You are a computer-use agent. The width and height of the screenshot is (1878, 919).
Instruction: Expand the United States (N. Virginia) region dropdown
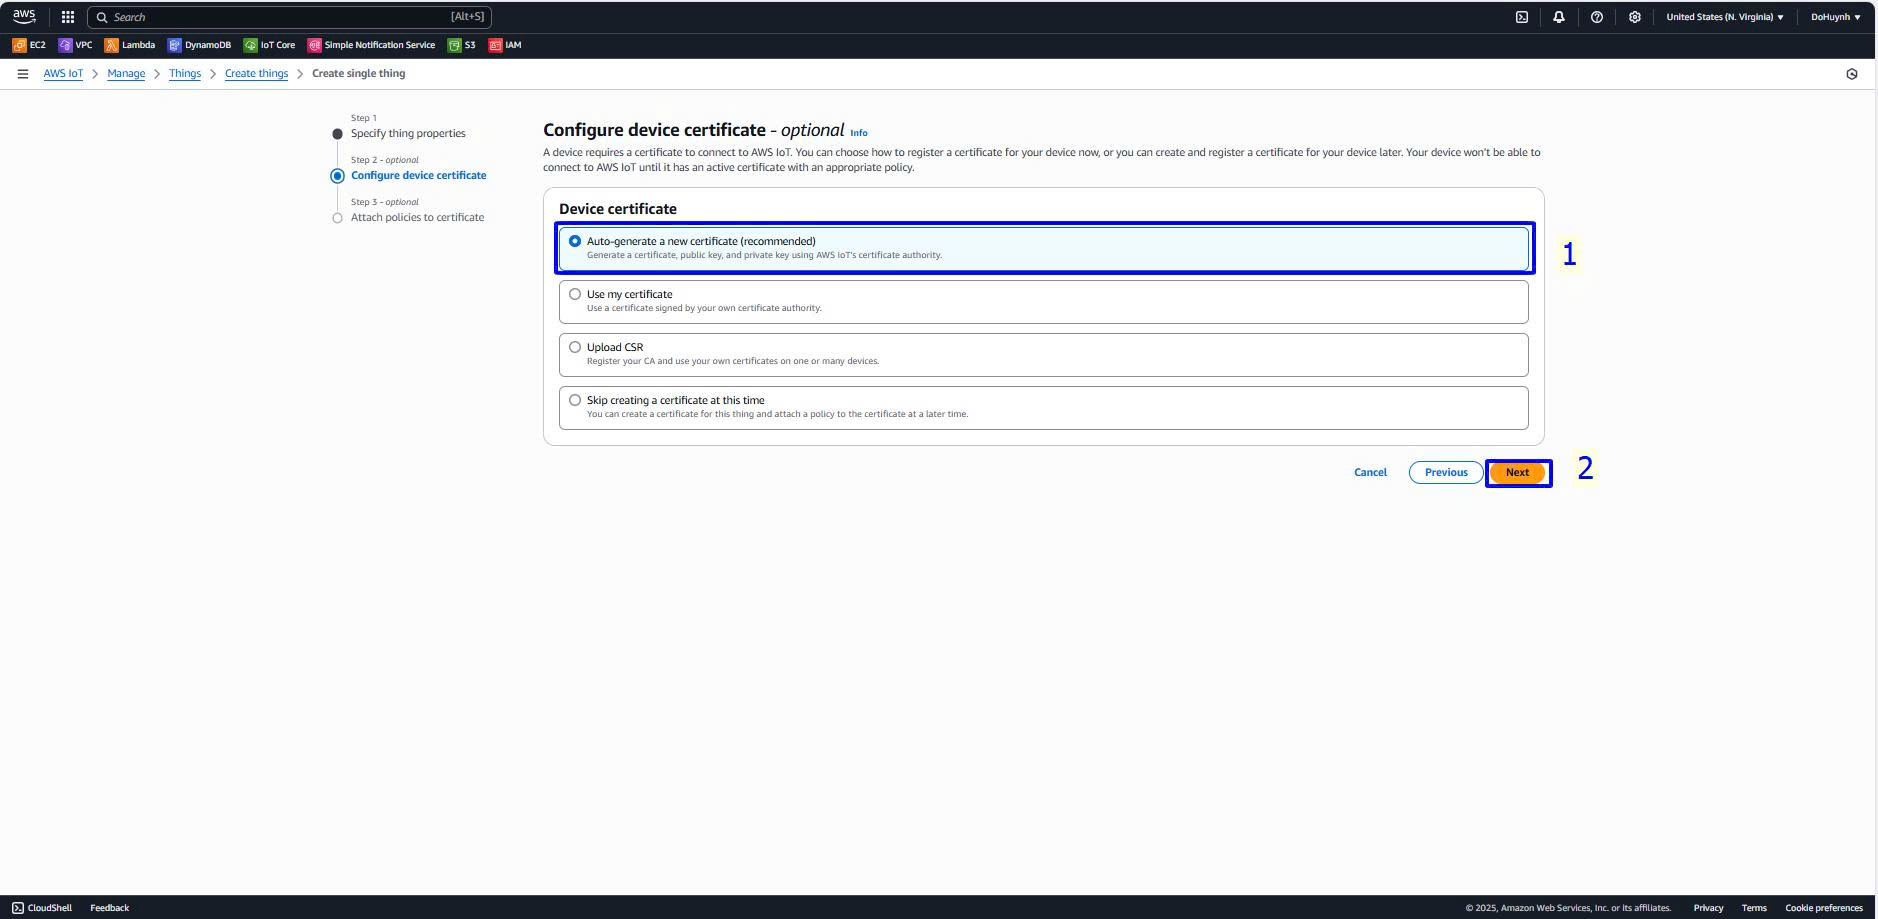coord(1724,17)
